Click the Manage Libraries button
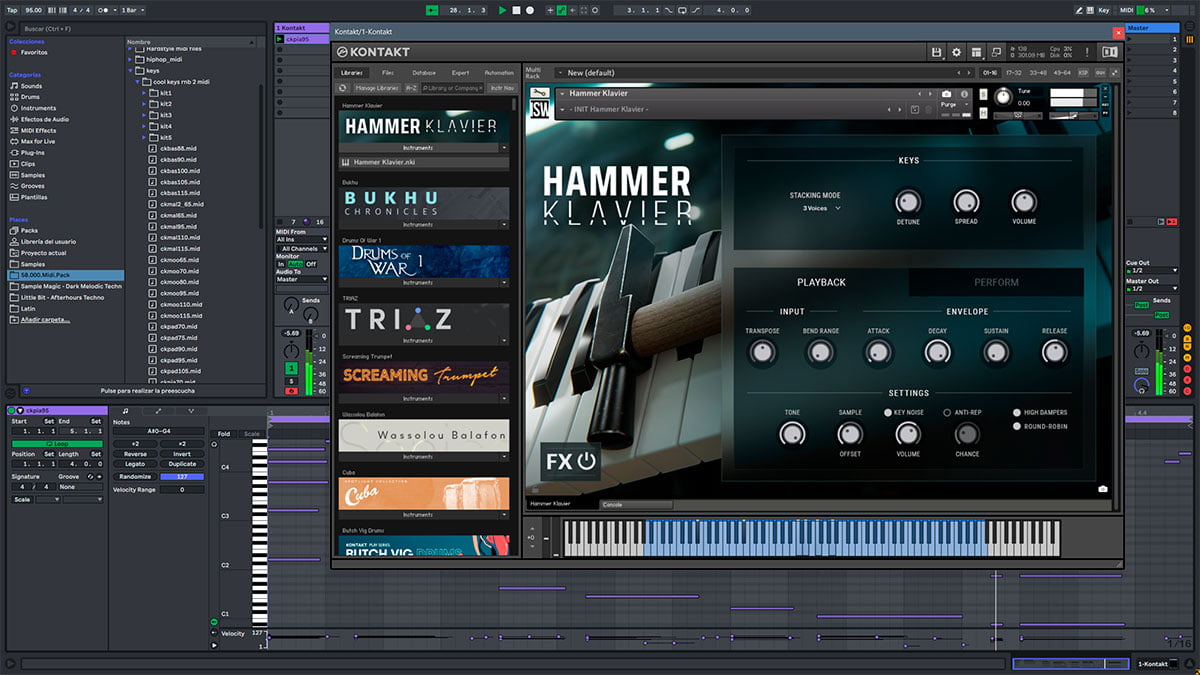This screenshot has width=1200, height=675. tap(377, 88)
